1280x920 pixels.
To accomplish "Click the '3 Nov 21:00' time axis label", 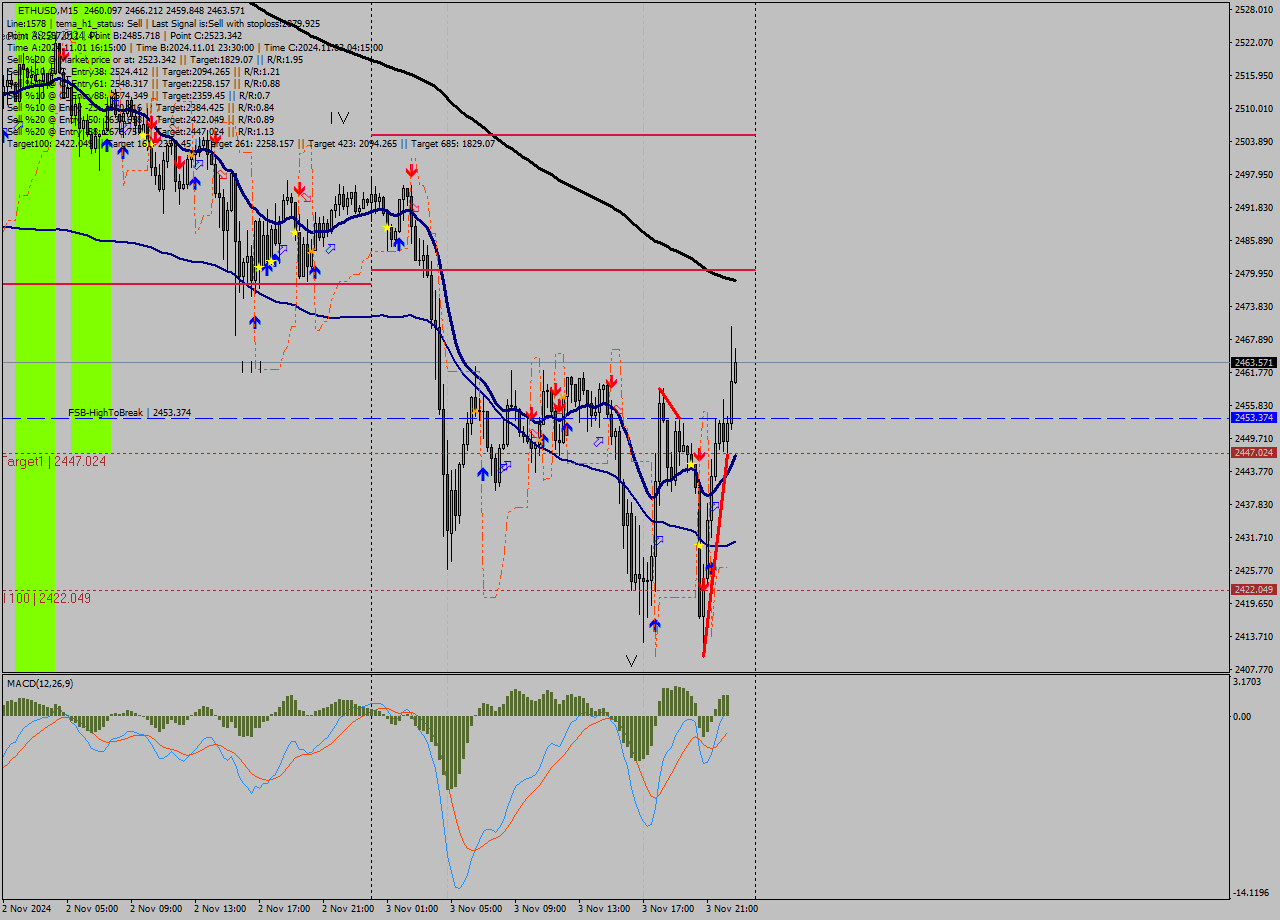I will point(732,909).
